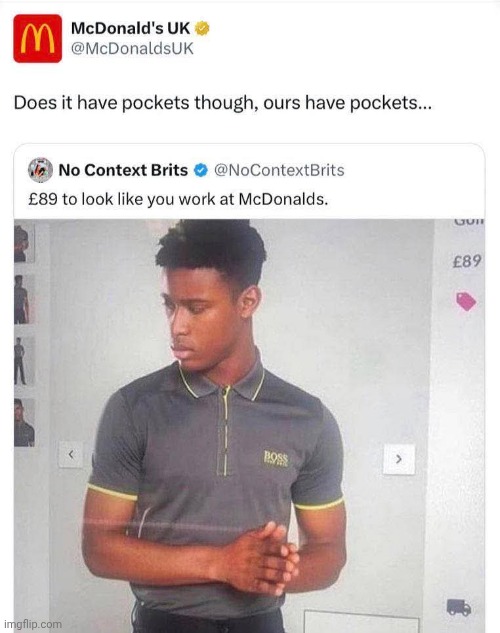This screenshot has height=633, width=500.
Task: Select the second product thumbnail in left strip
Action: tap(23, 300)
